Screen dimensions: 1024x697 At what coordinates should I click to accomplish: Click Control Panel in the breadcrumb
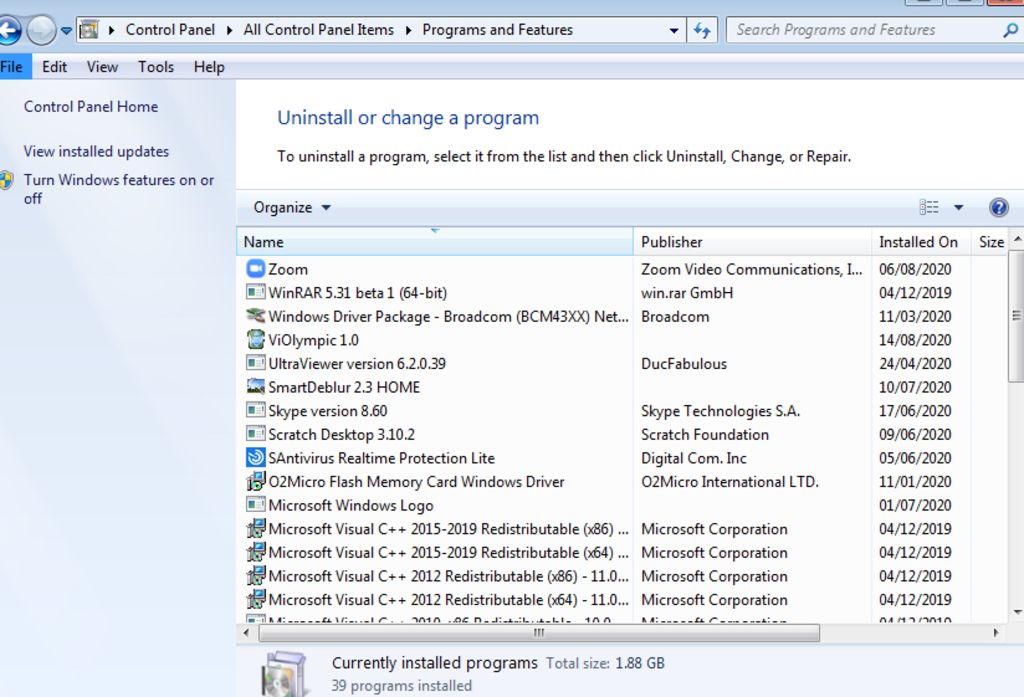tap(170, 30)
